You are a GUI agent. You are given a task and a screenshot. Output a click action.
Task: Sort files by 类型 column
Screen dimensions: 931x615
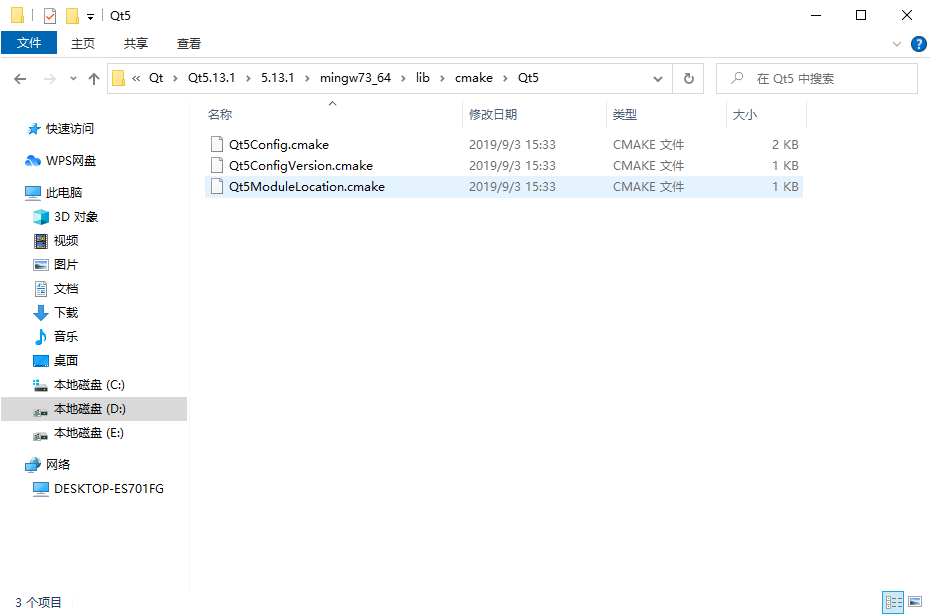[666, 115]
